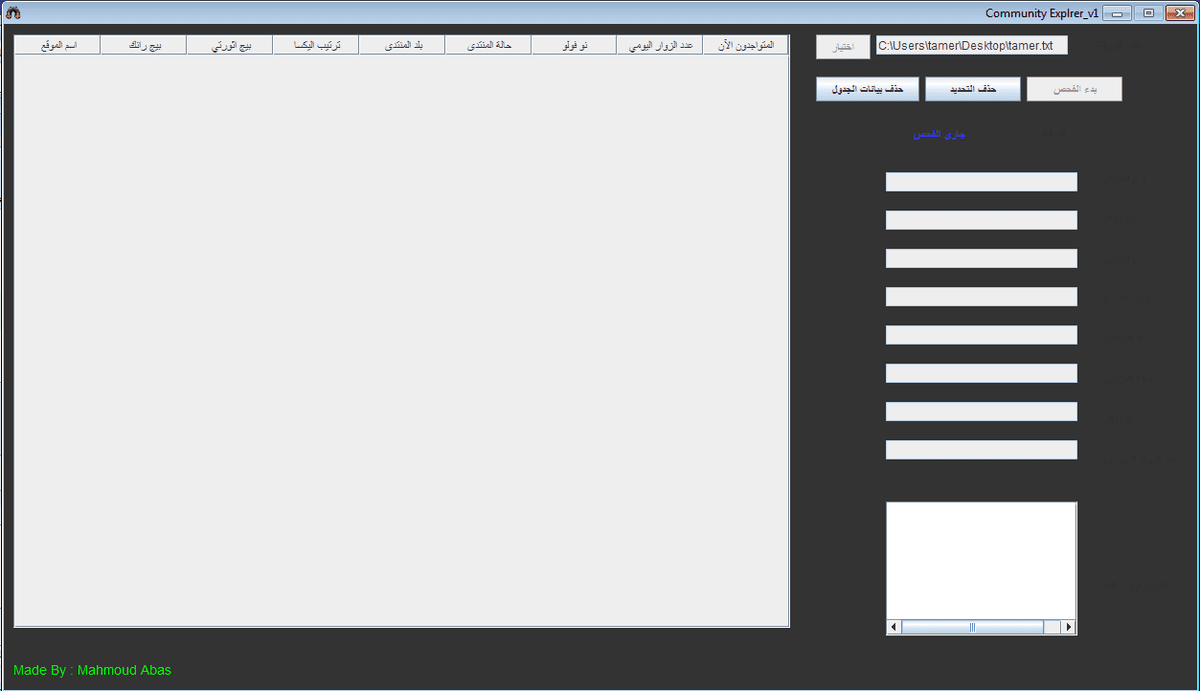Viewport: 1200px width, 691px height.
Task: Click the 'نو فولو' column header
Action: coord(574,46)
